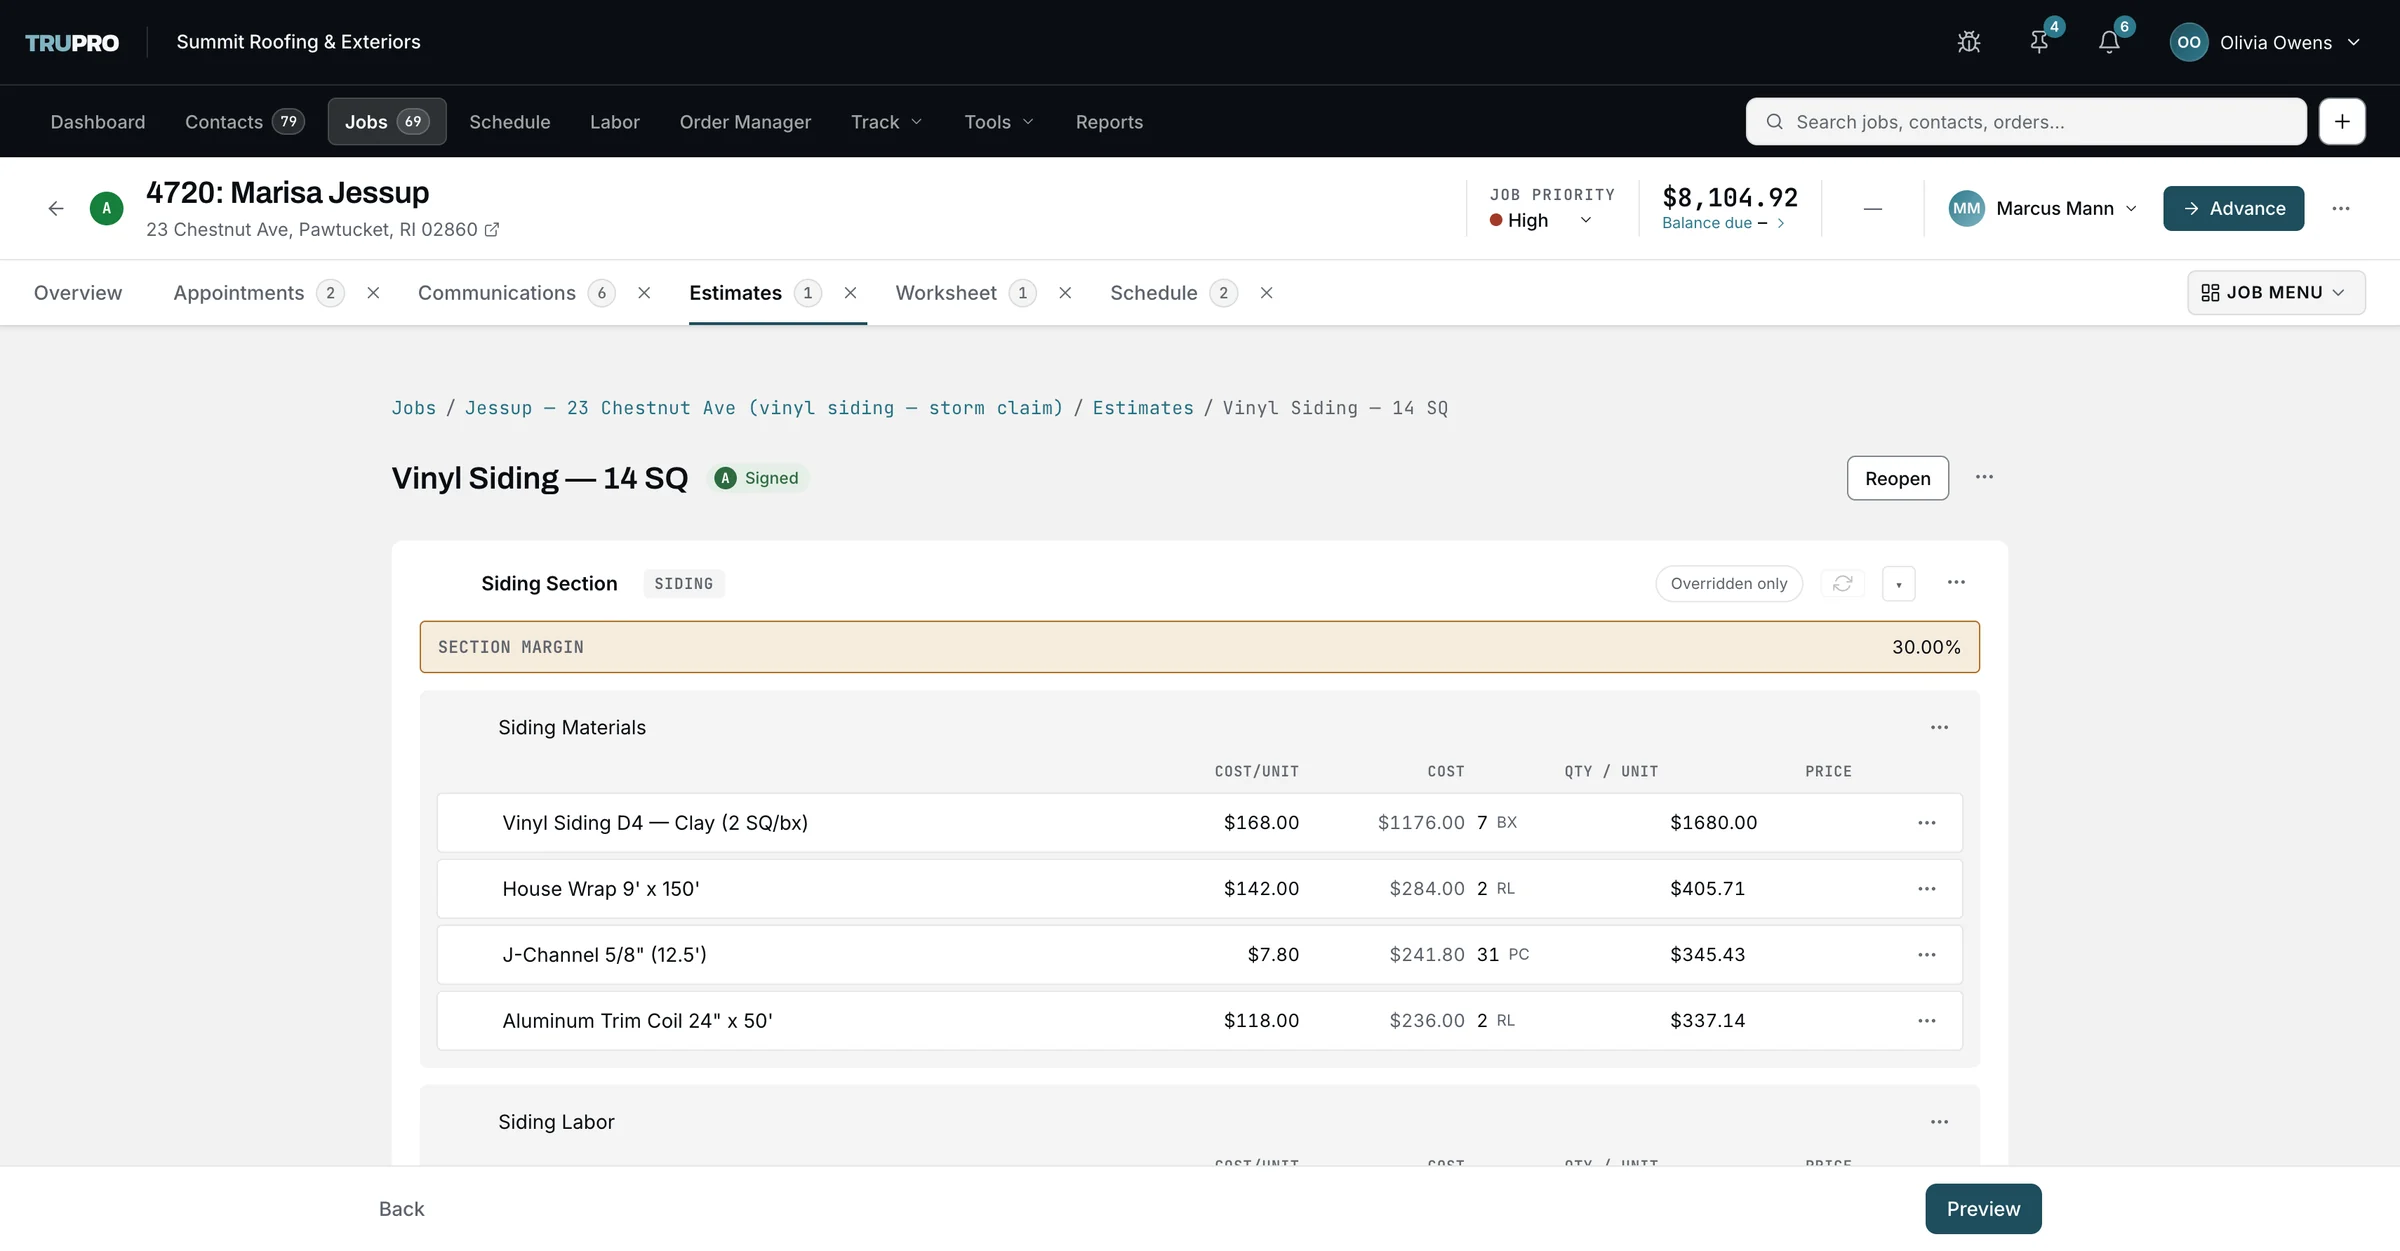Switch to the Overview tab
The width and height of the screenshot is (2400, 1251).
[78, 293]
